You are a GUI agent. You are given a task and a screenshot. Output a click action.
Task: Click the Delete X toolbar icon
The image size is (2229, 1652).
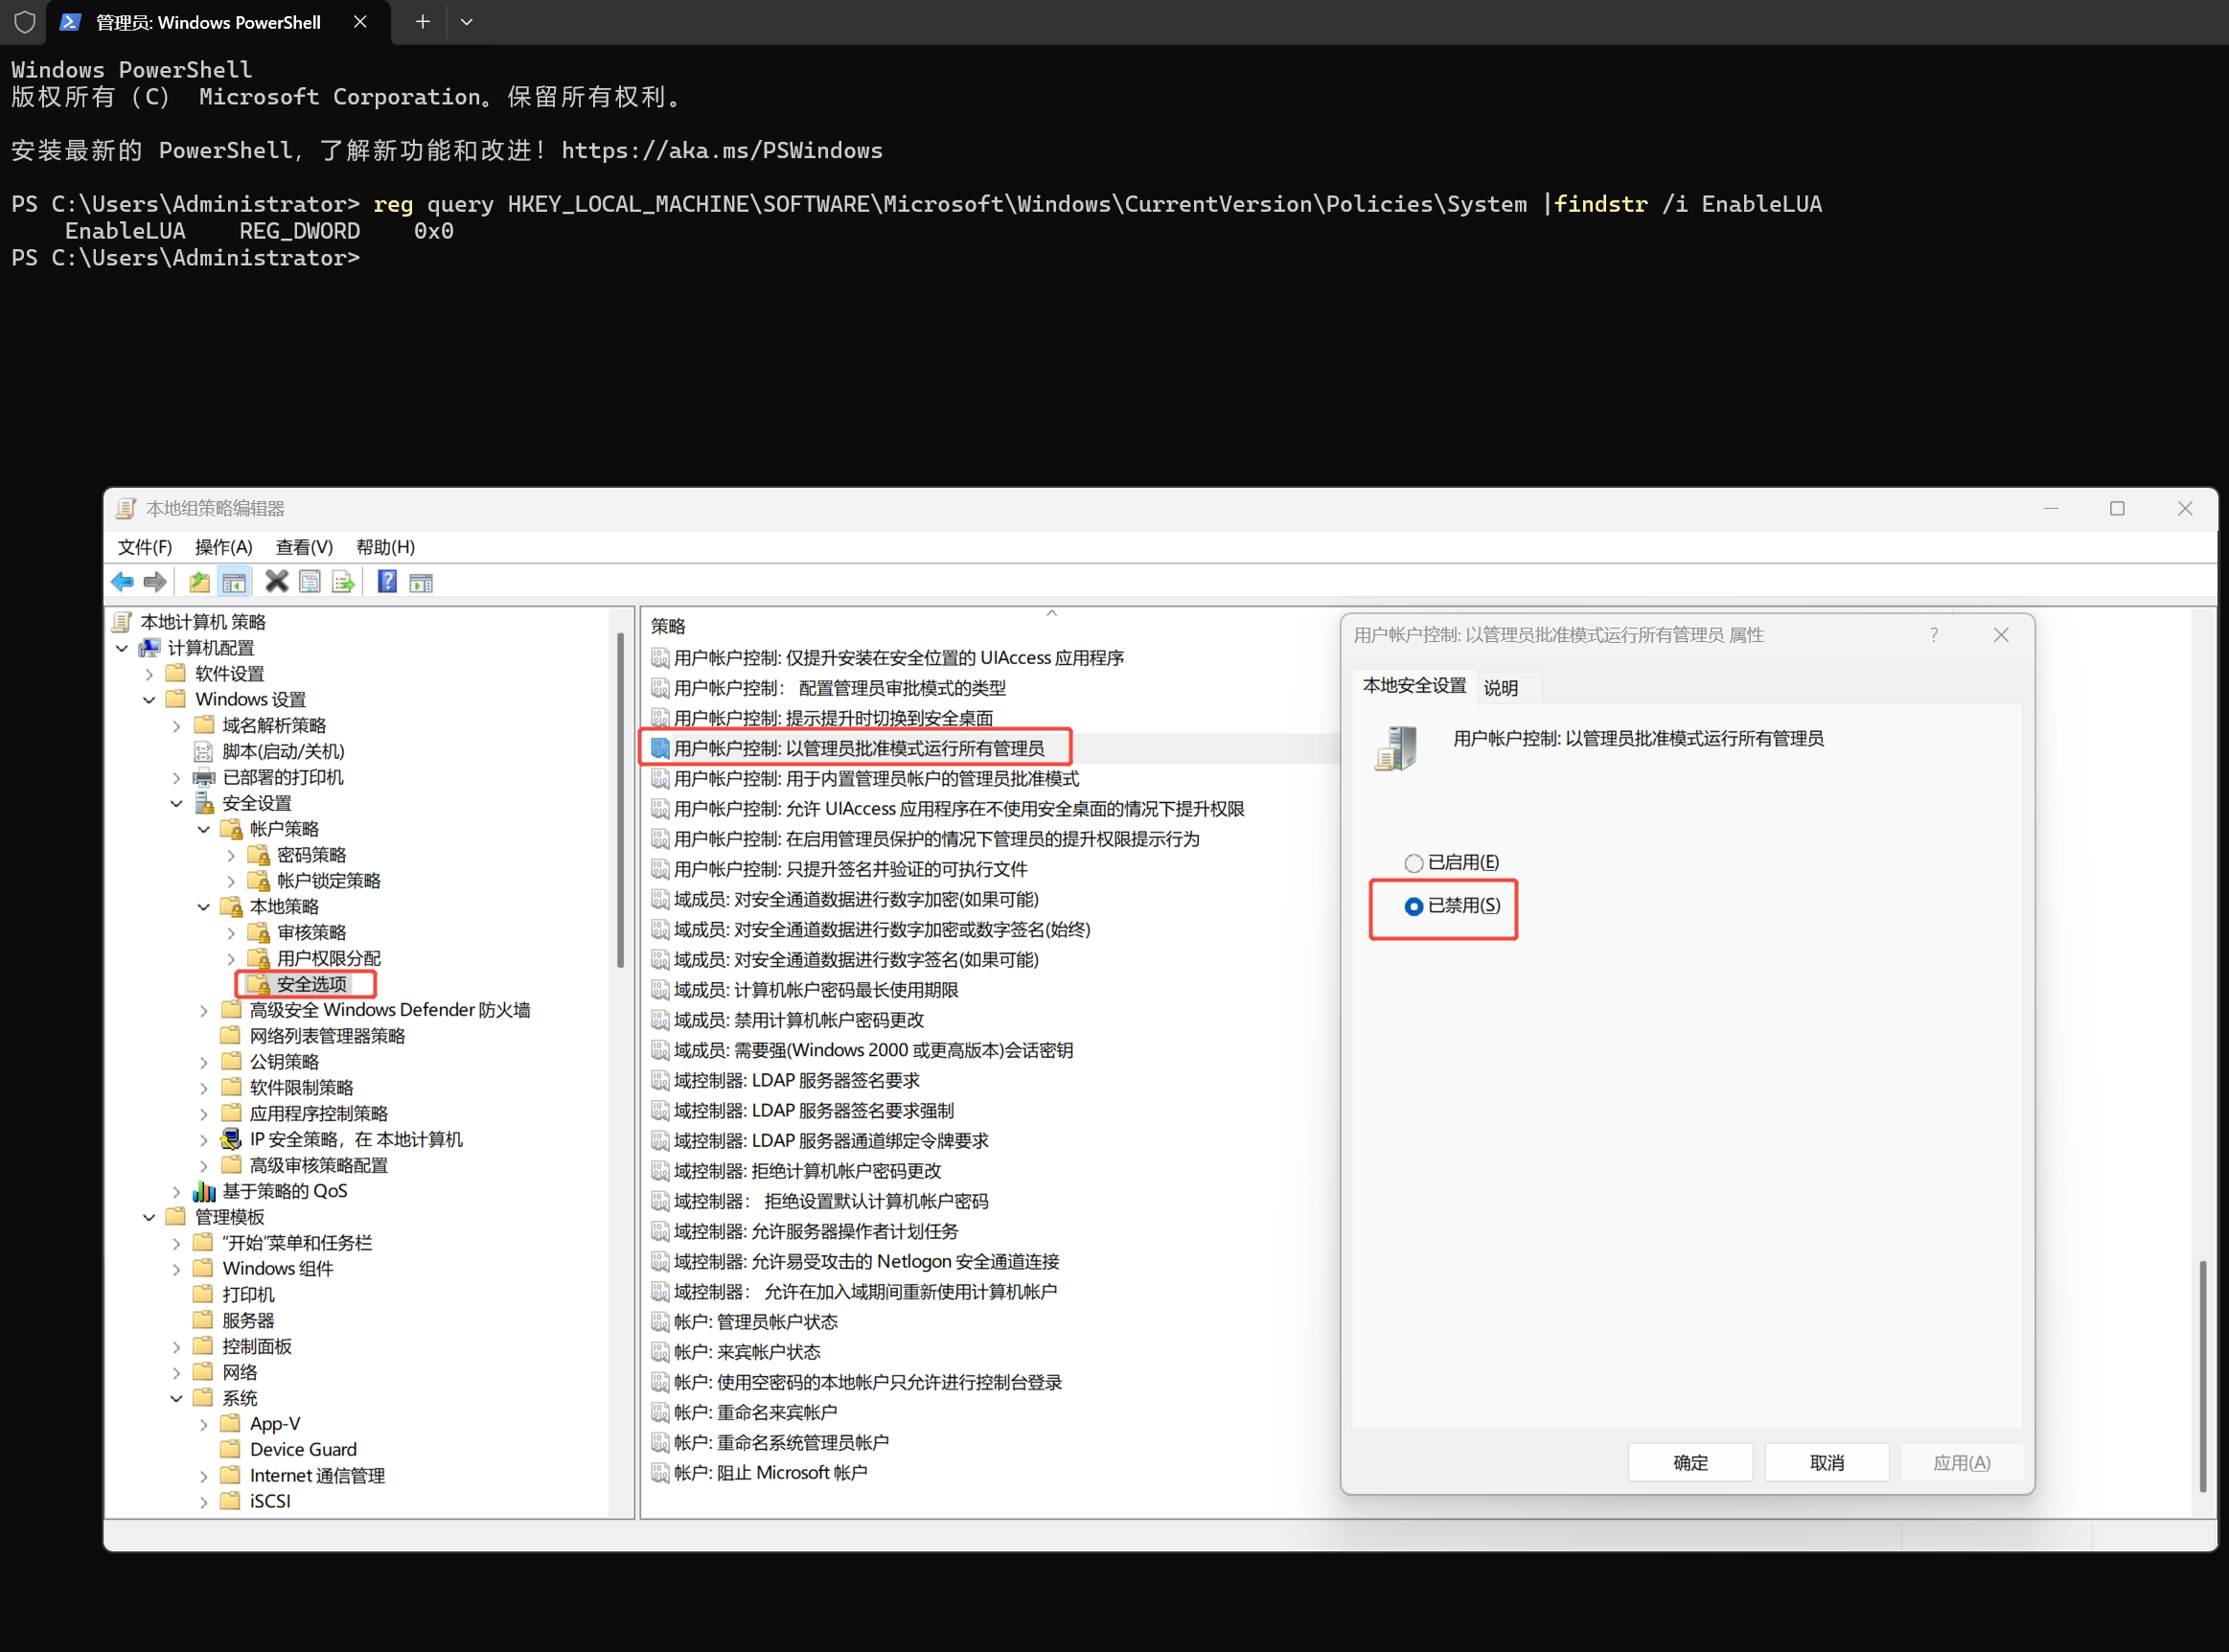pyautogui.click(x=276, y=582)
